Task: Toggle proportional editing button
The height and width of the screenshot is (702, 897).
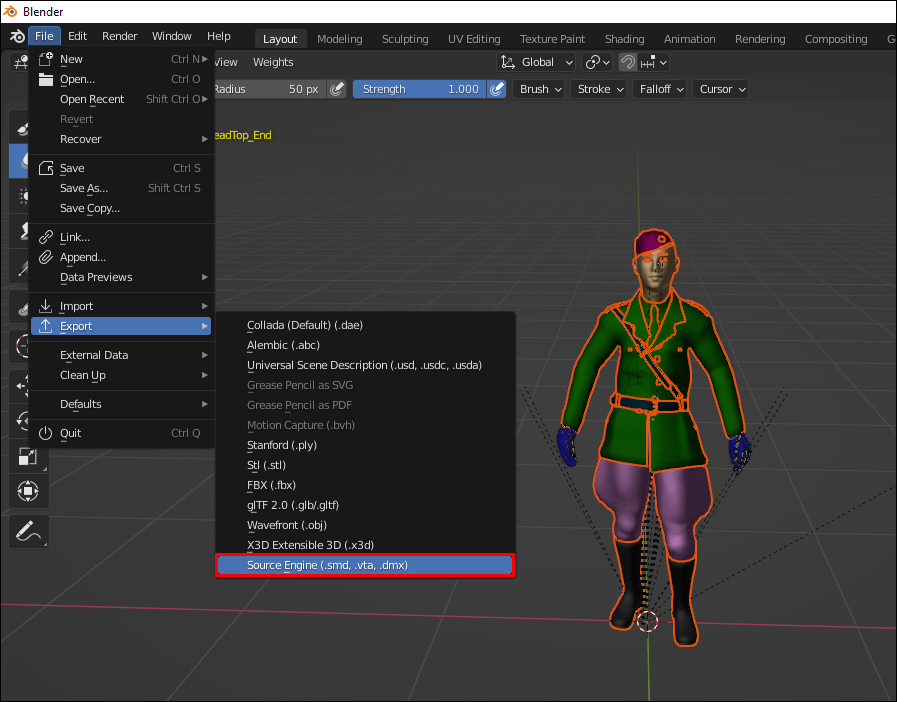Action: [x=627, y=62]
